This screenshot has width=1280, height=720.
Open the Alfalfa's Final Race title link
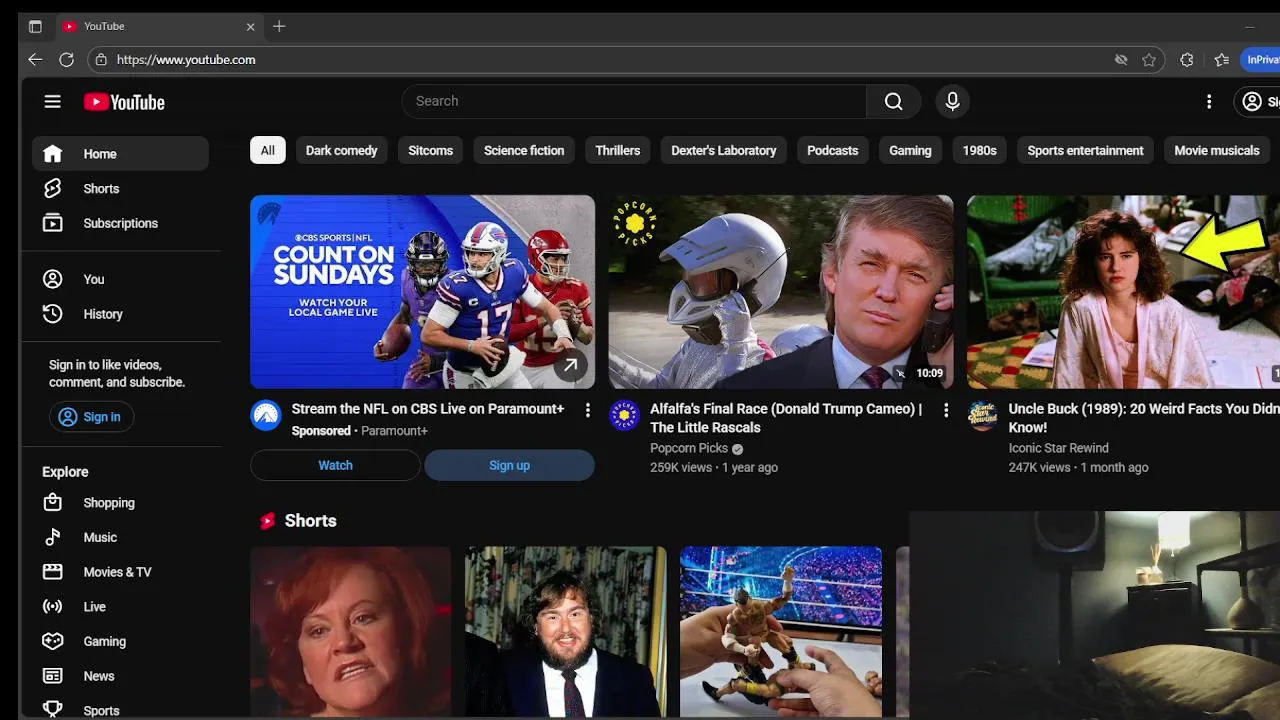click(x=786, y=418)
